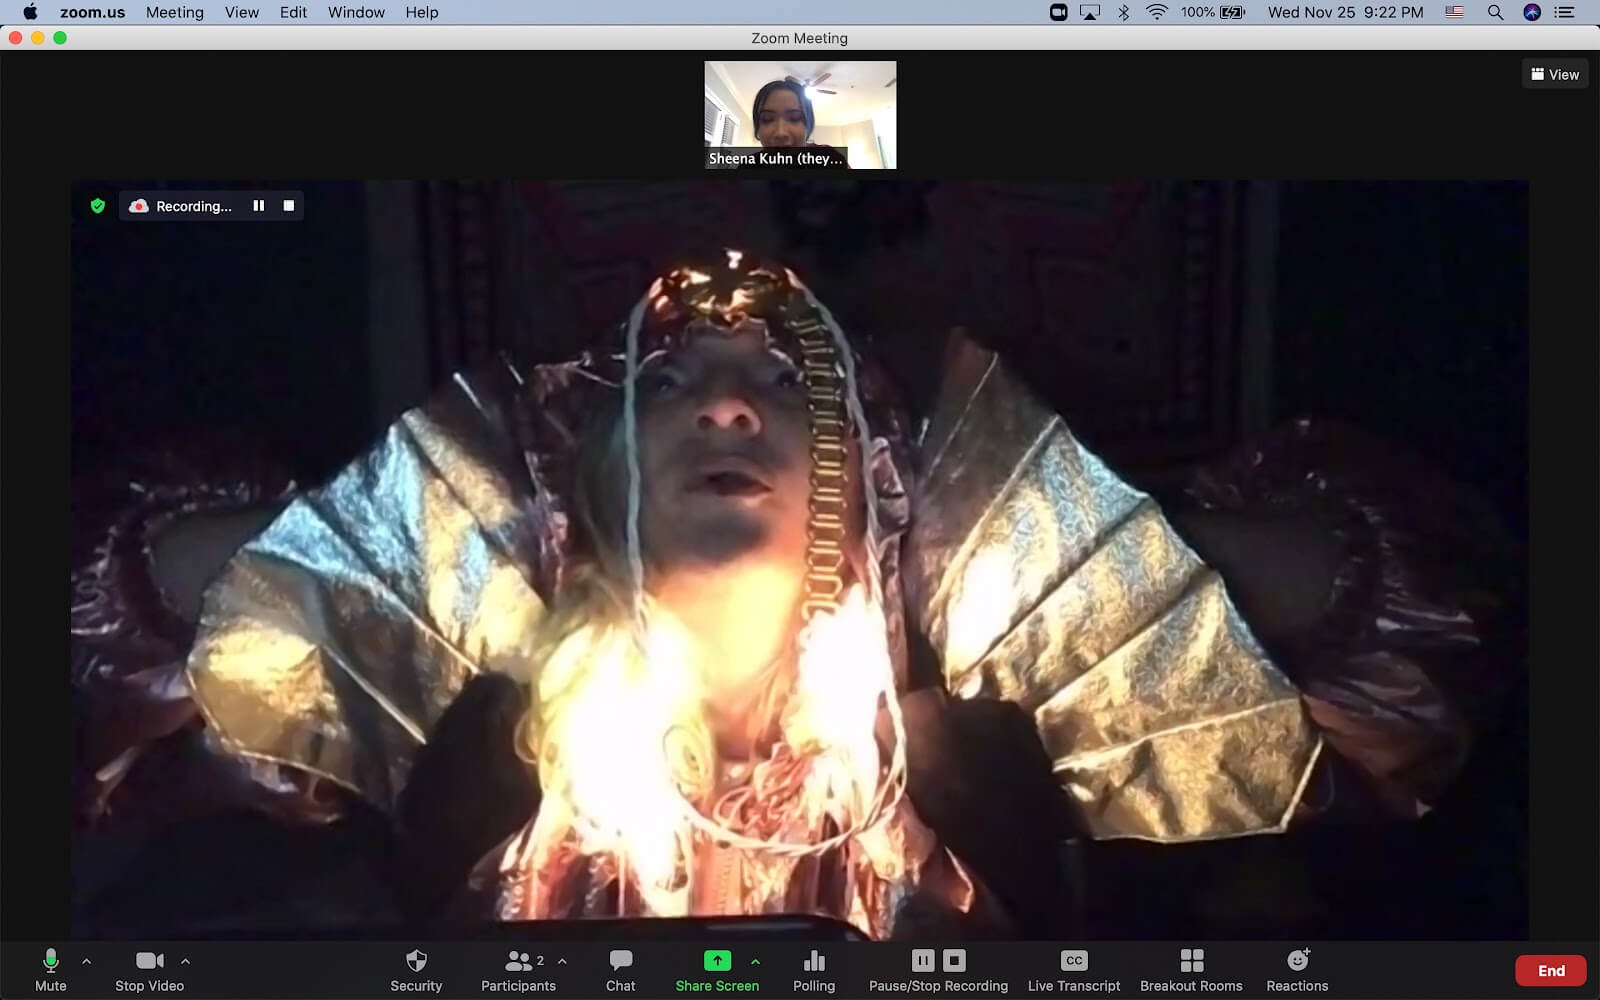Open Siri
This screenshot has height=1000, width=1600.
pos(1532,12)
